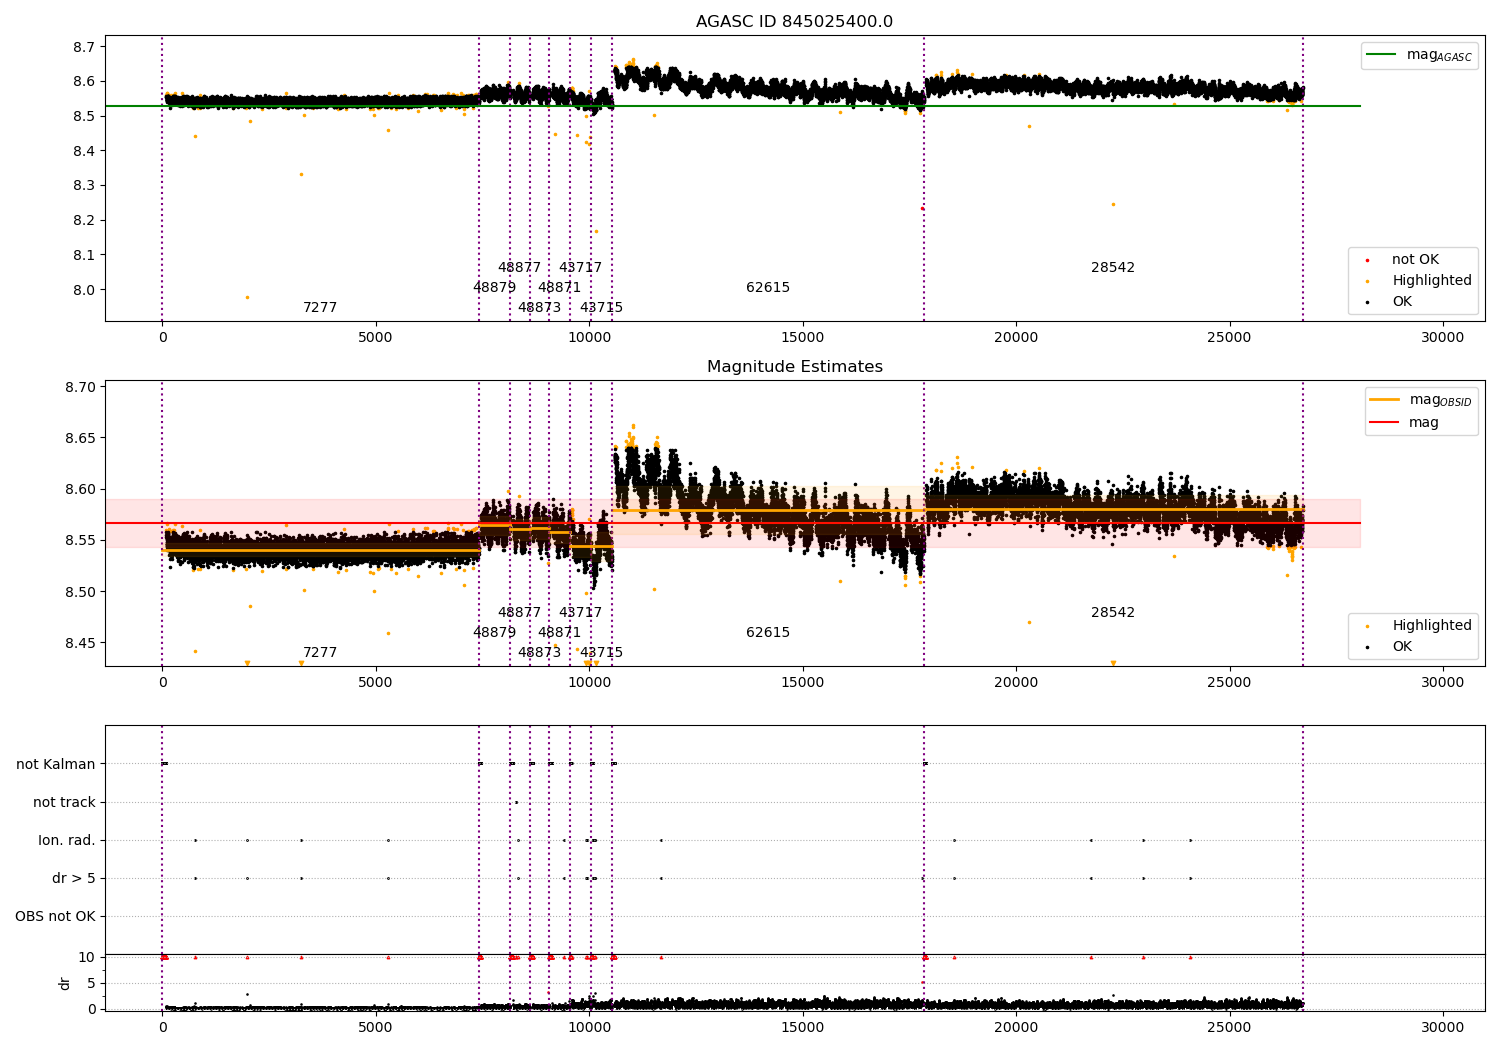Click the "not track" axis label
The width and height of the screenshot is (1500, 1050).
click(x=64, y=802)
